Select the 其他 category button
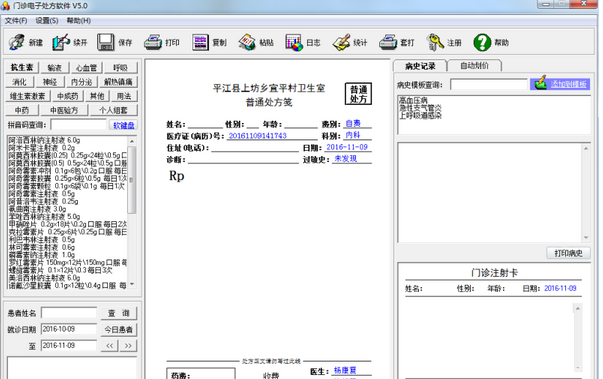The image size is (603, 379). click(x=97, y=96)
